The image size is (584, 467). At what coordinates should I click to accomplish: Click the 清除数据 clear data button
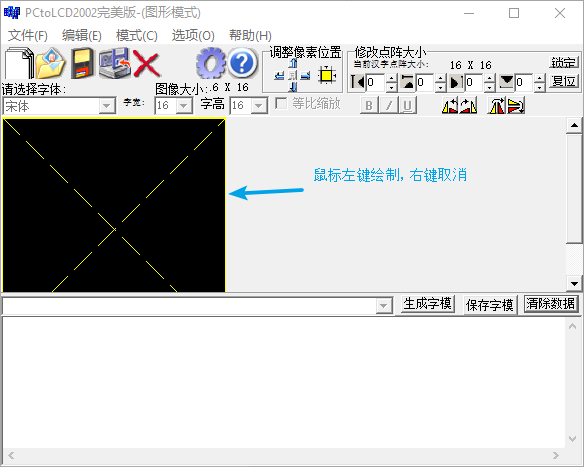[x=550, y=304]
